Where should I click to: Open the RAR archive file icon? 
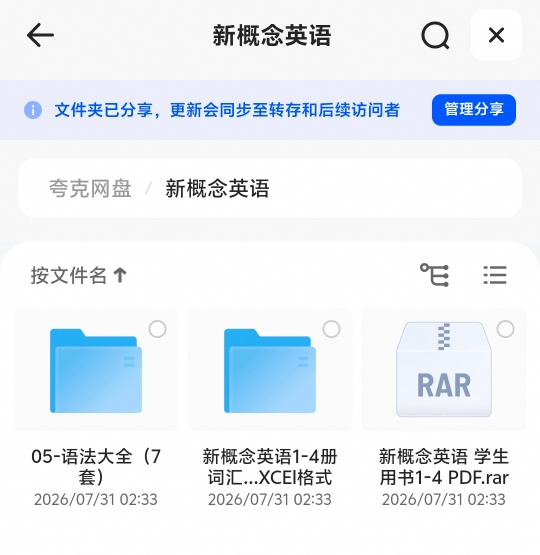pos(444,369)
